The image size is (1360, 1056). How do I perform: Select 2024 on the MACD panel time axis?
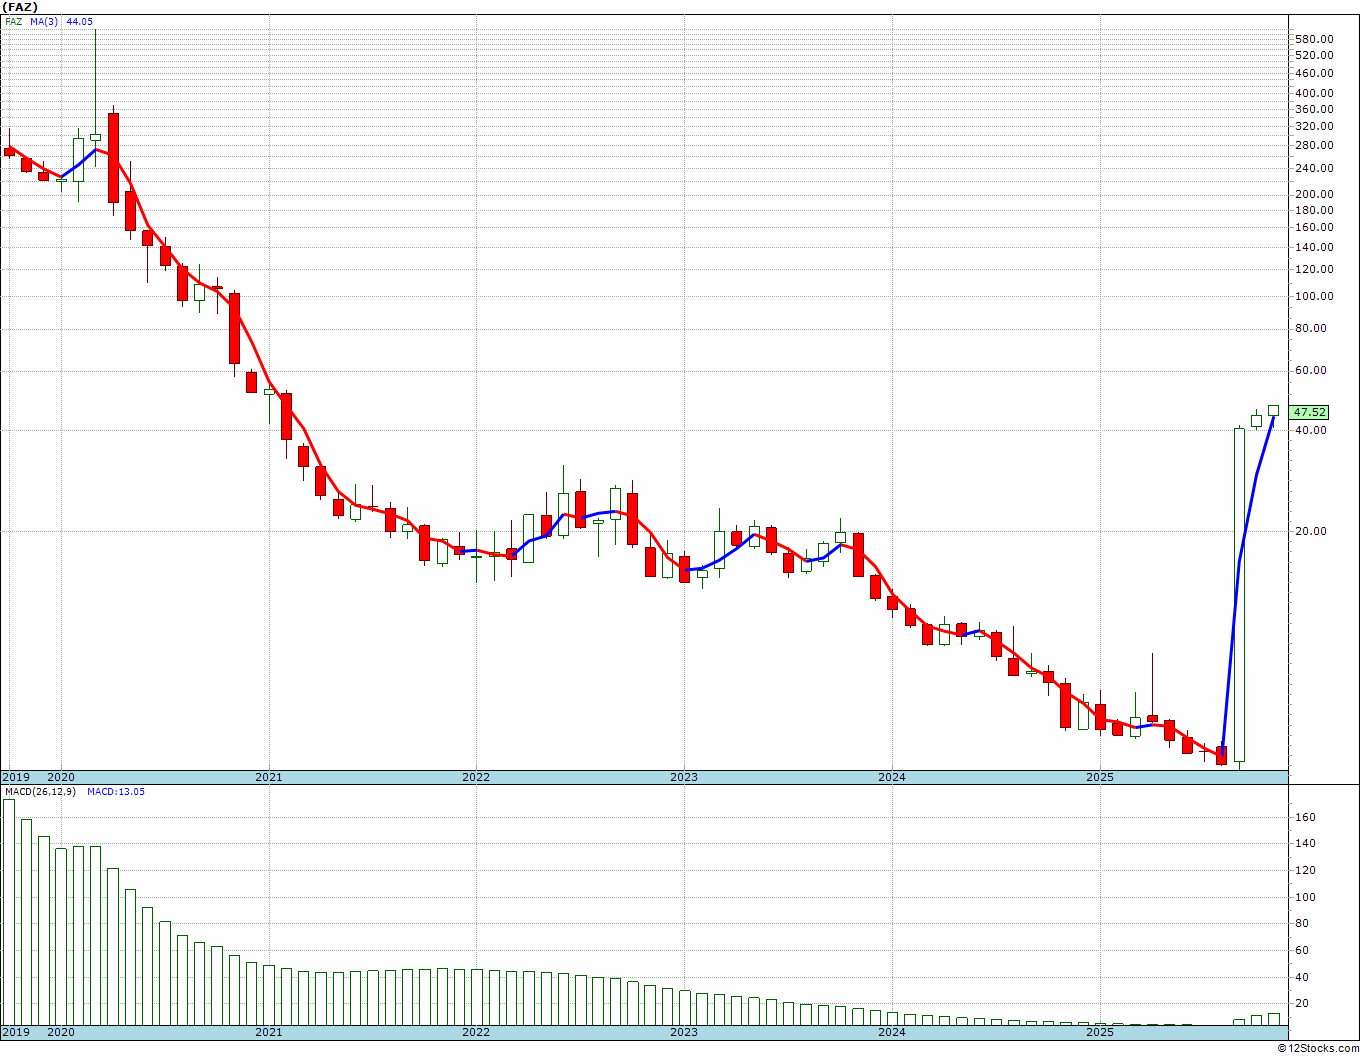point(892,1032)
